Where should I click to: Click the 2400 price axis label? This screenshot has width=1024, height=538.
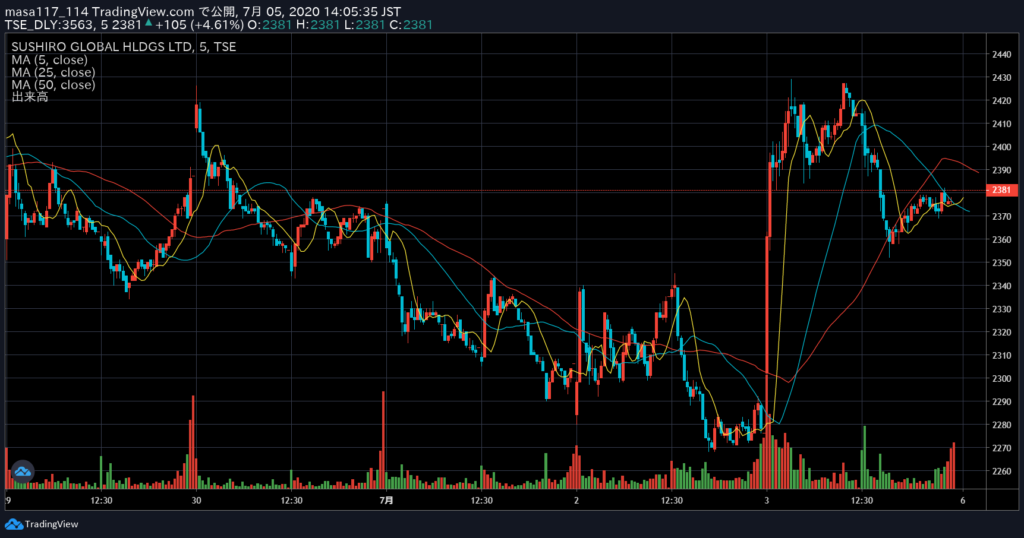[1001, 147]
